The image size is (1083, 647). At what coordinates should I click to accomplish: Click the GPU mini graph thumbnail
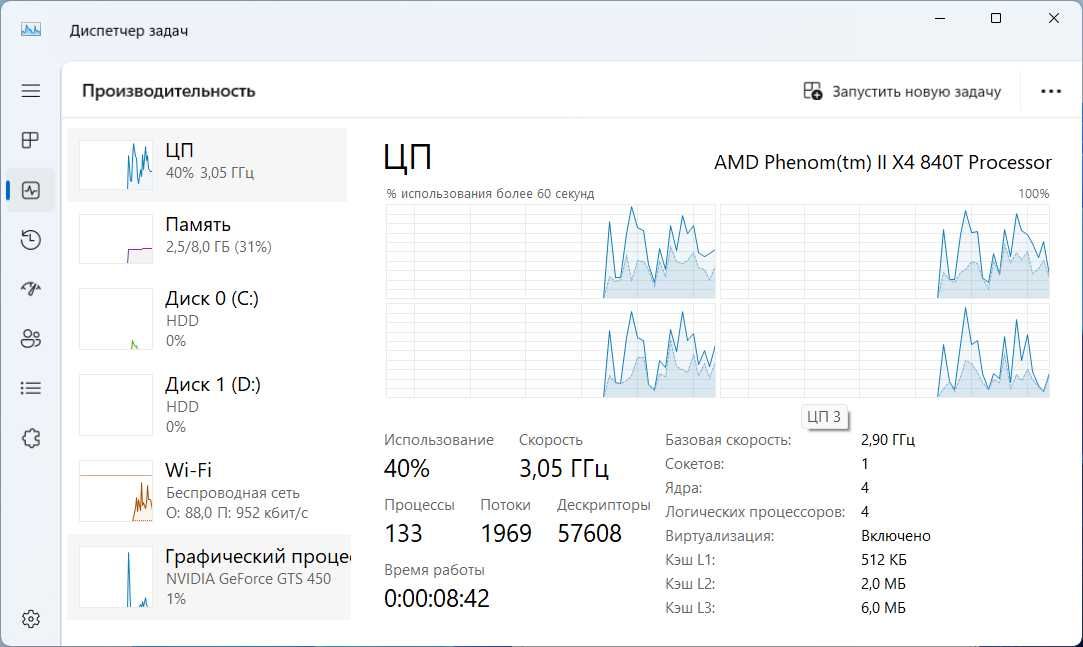pos(116,577)
